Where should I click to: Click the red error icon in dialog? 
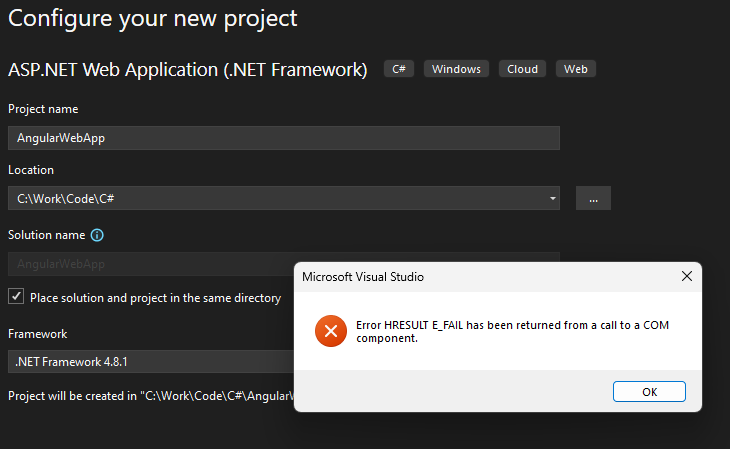331,331
